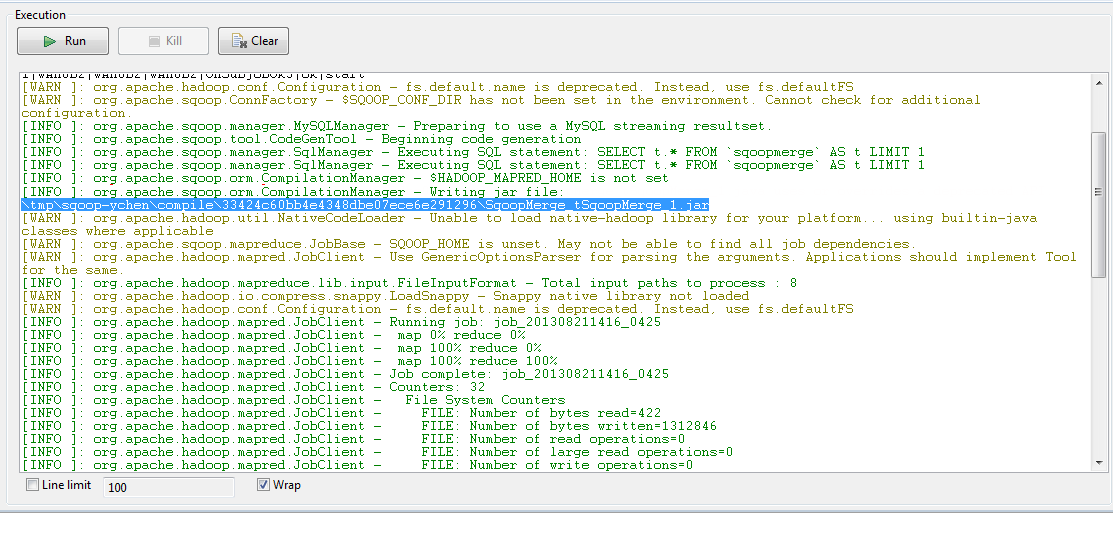
Task: Click the square stop icon on Kill
Action: pos(153,41)
